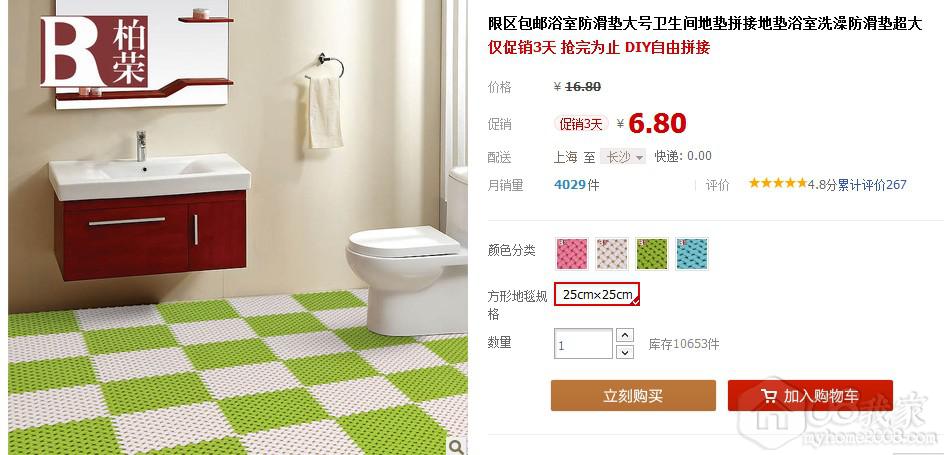Click the 促销3天 promotion tag

(581, 124)
